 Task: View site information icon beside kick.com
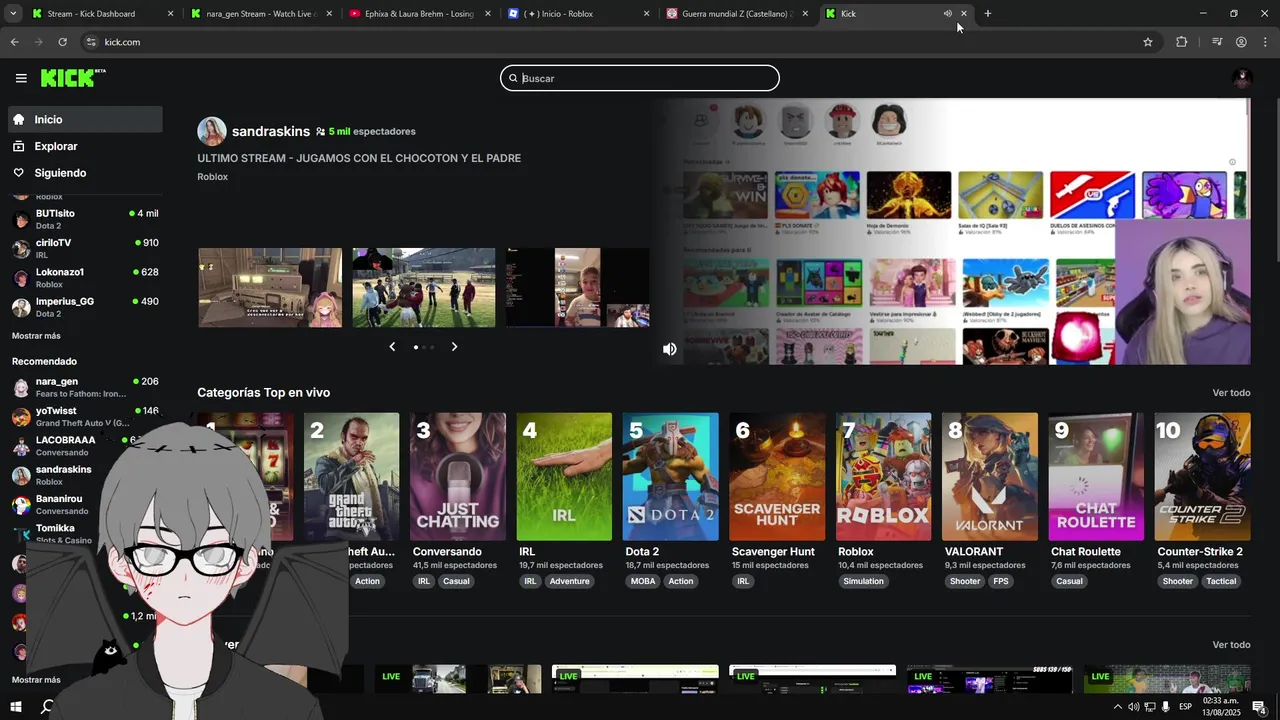91,42
